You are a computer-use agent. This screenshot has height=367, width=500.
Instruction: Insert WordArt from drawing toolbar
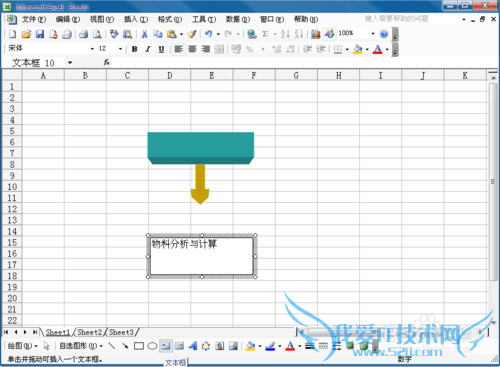pos(193,346)
